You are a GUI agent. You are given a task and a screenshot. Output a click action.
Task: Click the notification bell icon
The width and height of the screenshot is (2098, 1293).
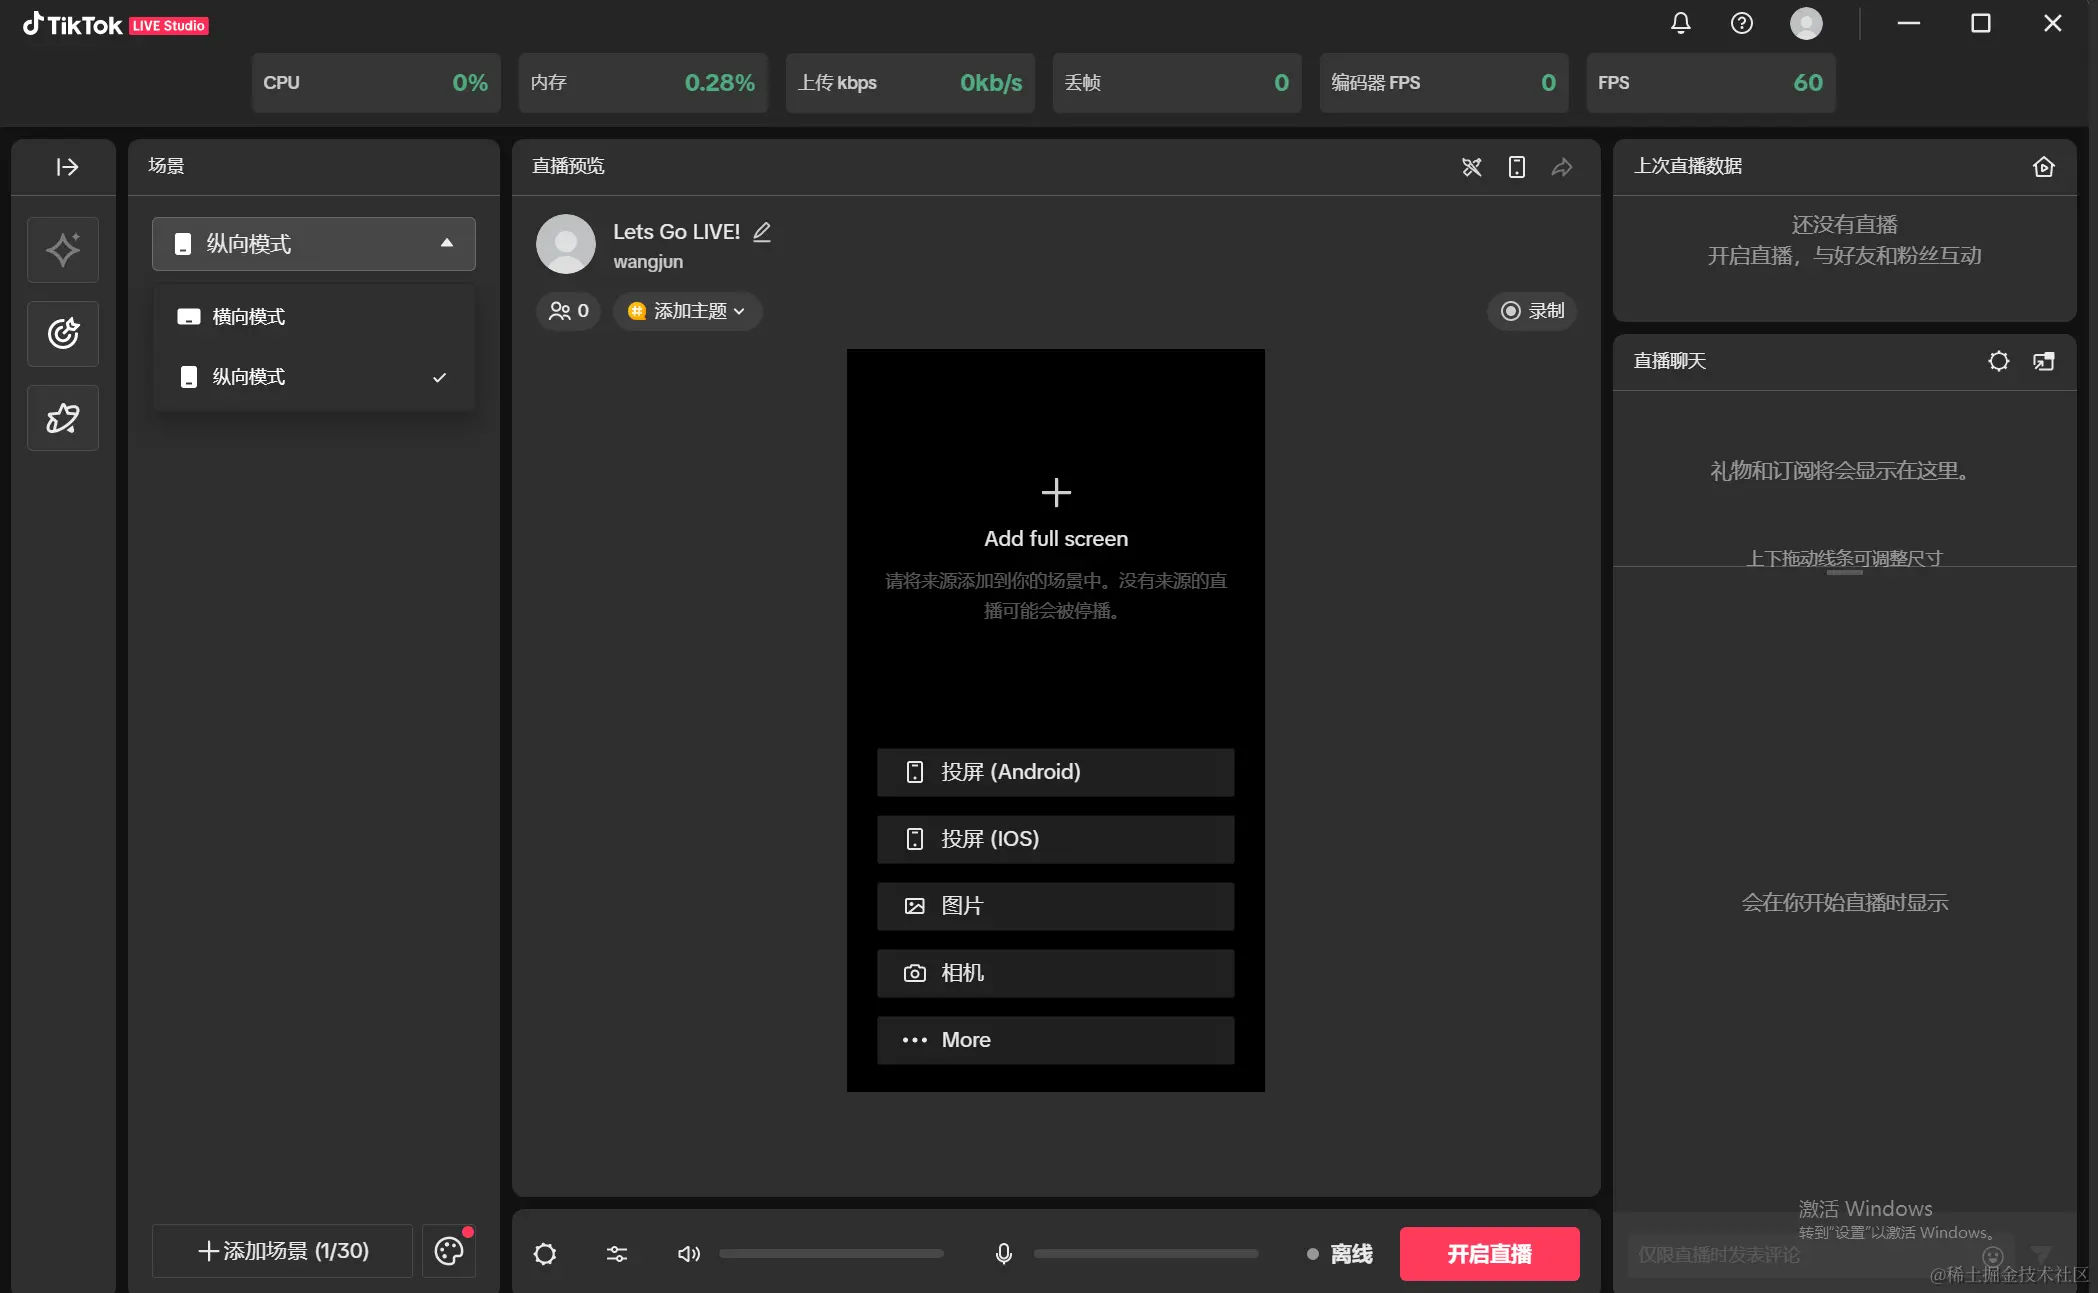pos(1680,23)
